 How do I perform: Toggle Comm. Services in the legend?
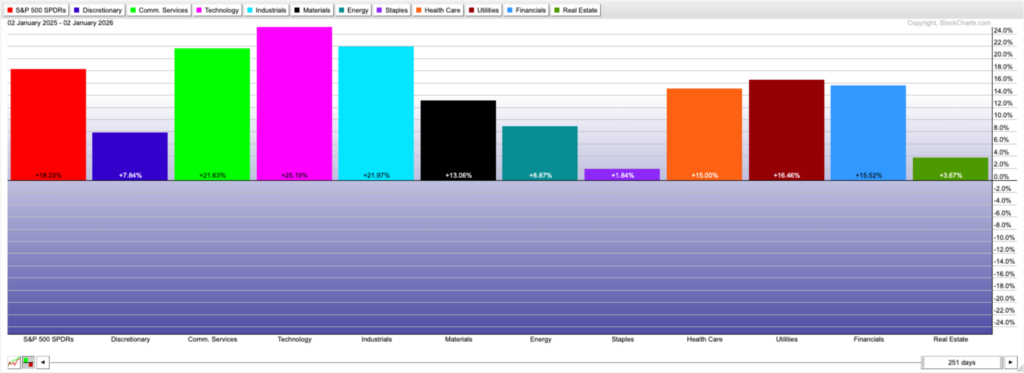coord(159,10)
